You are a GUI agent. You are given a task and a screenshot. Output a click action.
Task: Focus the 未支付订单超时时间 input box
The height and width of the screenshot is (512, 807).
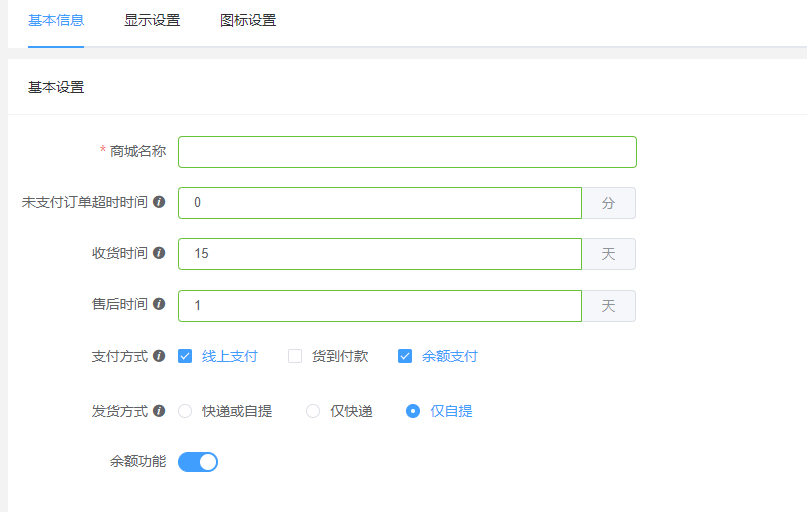click(x=380, y=203)
